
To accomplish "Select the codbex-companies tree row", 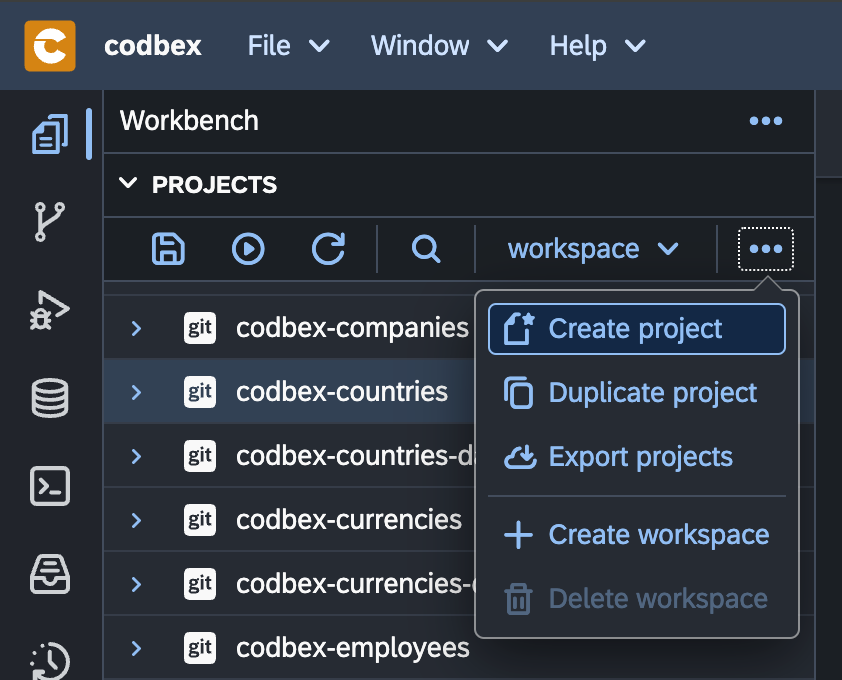I will [290, 328].
